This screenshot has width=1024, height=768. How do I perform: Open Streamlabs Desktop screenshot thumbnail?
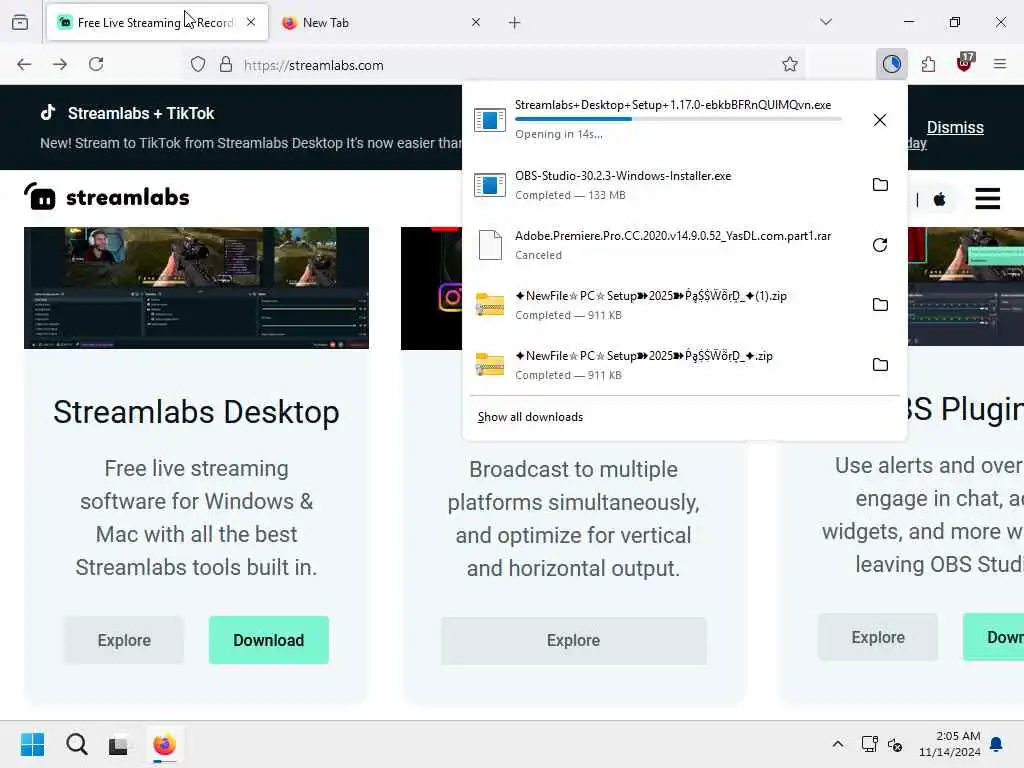197,288
